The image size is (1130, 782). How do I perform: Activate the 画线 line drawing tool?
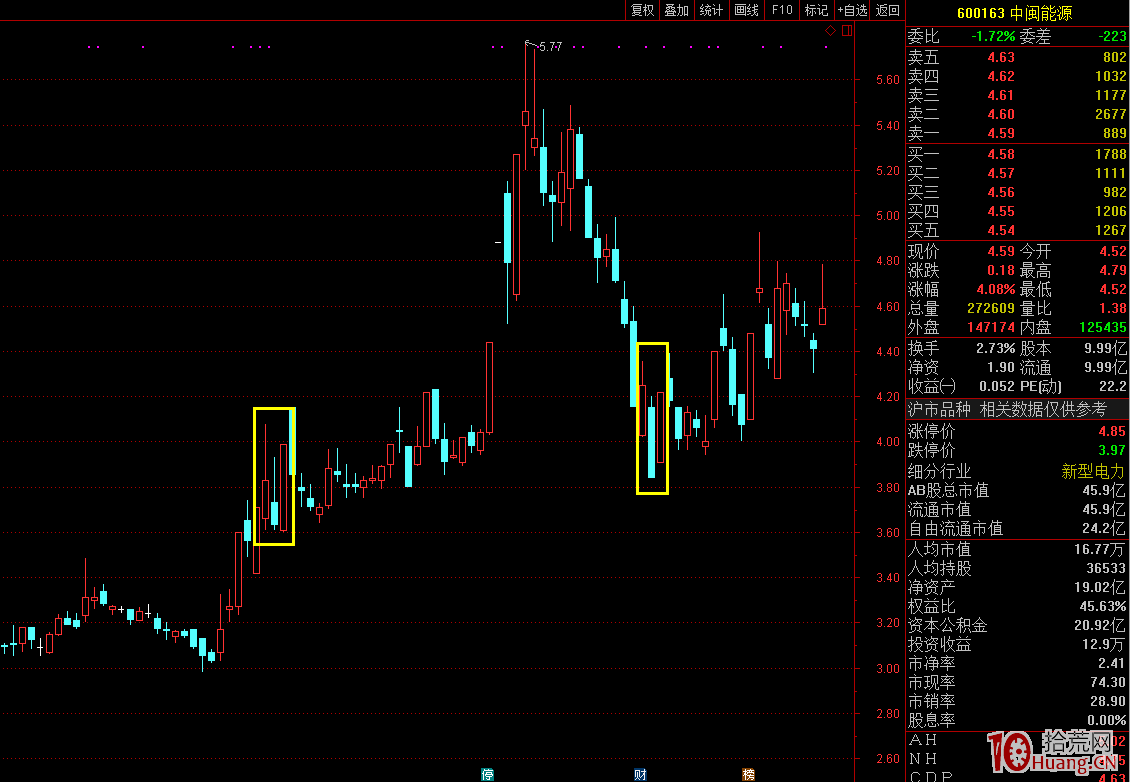pyautogui.click(x=747, y=10)
